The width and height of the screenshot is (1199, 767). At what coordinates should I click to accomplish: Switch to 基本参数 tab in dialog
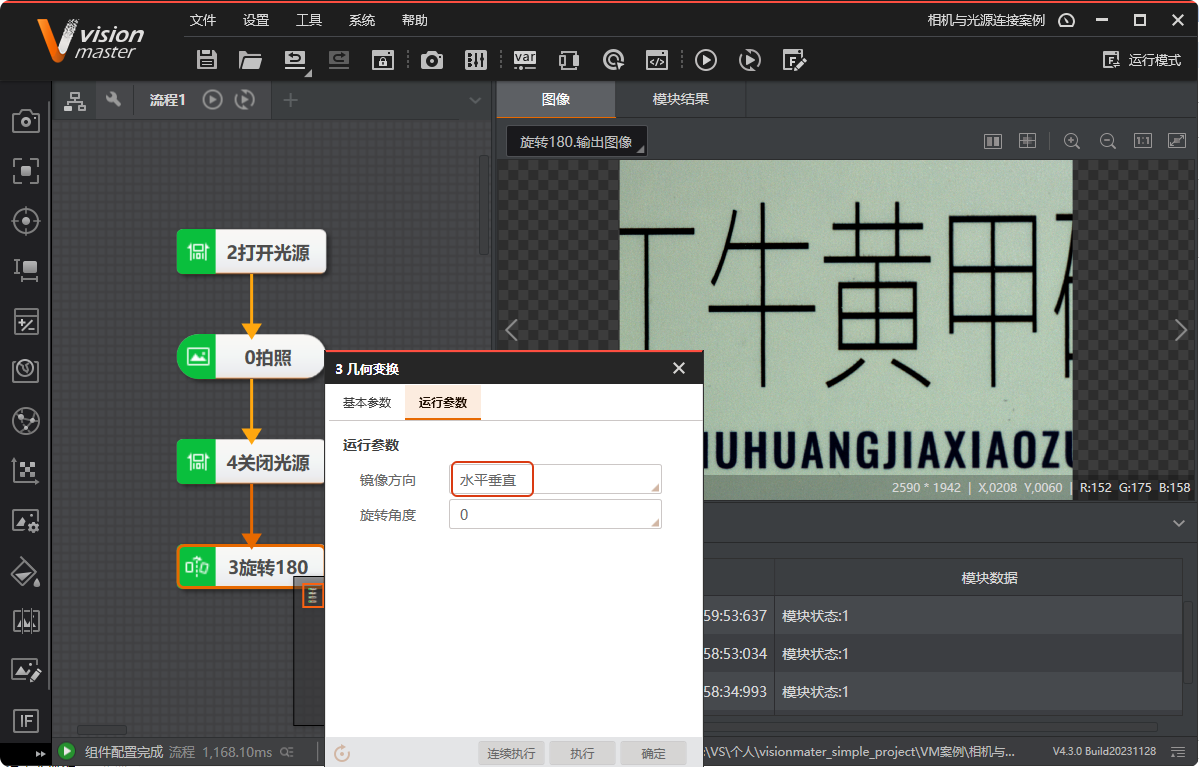(367, 402)
